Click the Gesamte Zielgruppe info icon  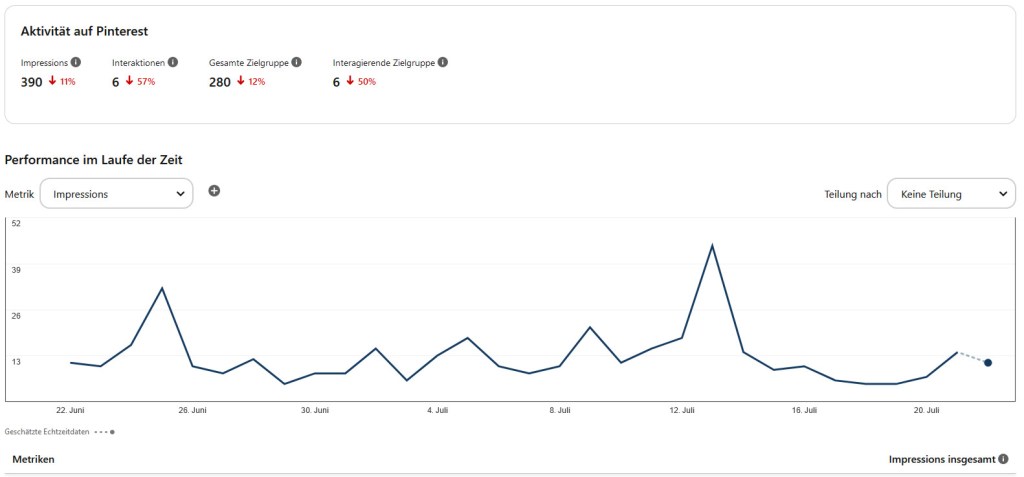click(296, 63)
